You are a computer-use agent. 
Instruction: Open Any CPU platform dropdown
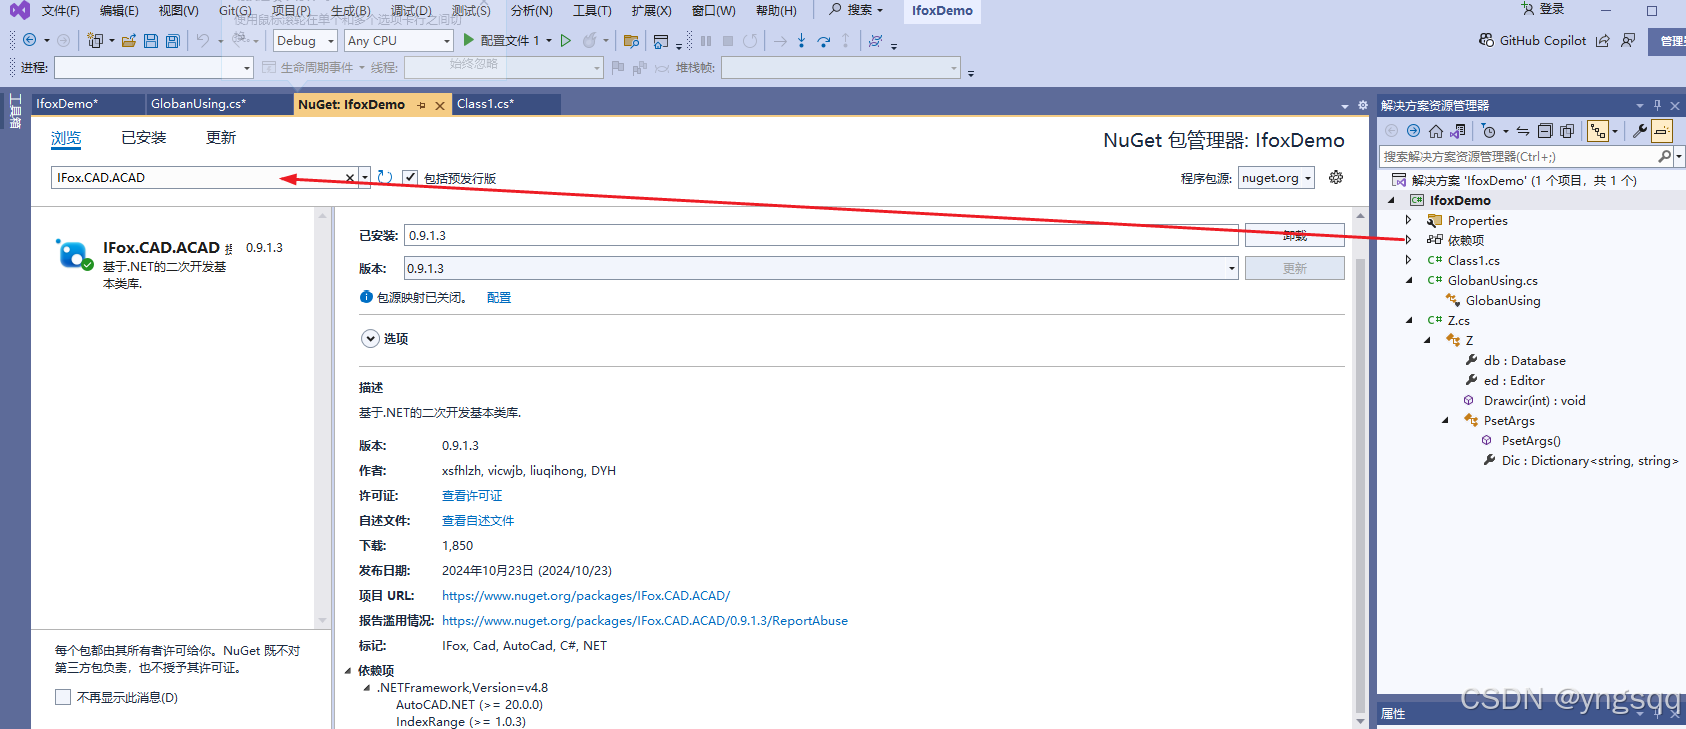(x=398, y=41)
